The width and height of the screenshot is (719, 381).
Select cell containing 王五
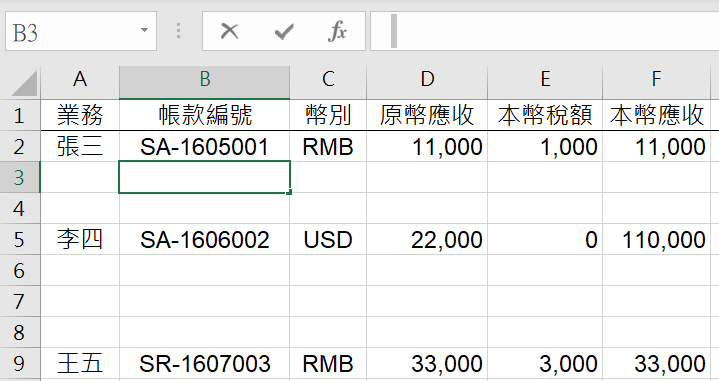click(x=80, y=364)
